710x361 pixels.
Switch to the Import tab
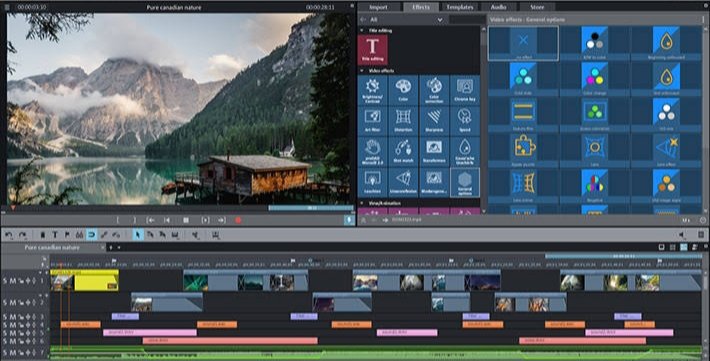point(379,7)
